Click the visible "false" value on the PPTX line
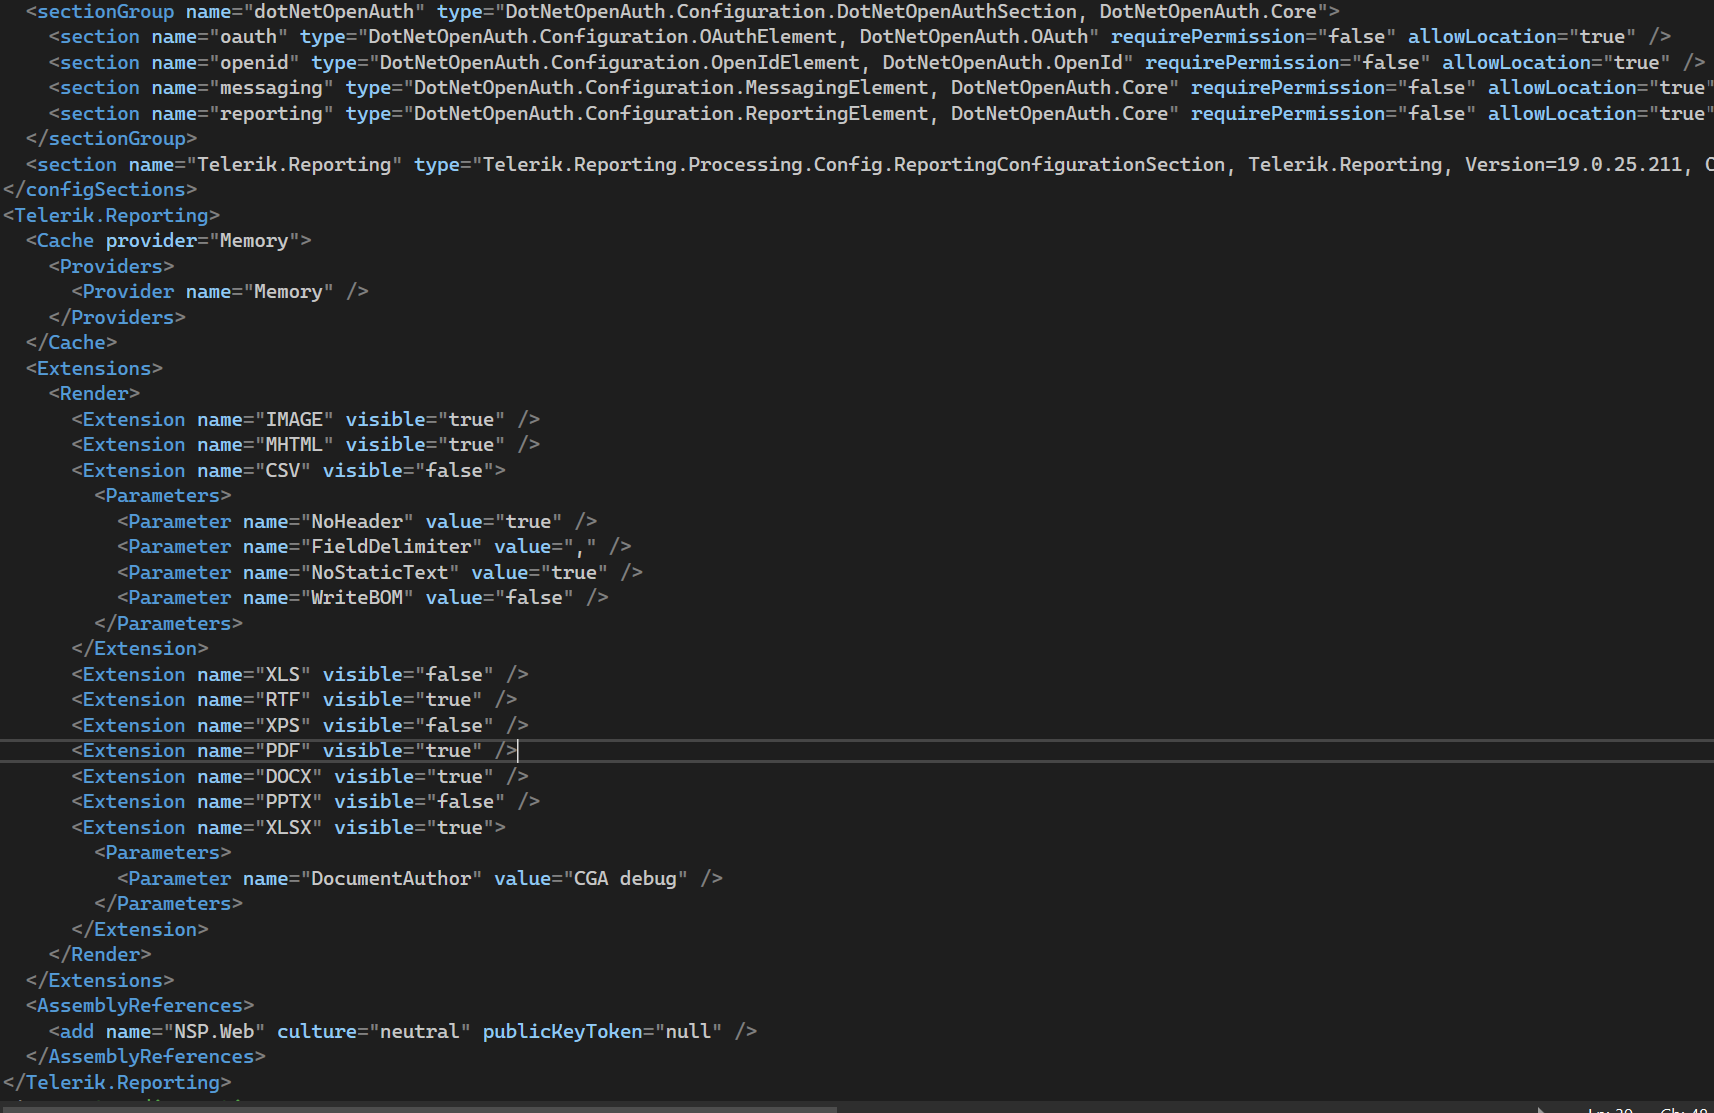1714x1113 pixels. click(x=465, y=801)
